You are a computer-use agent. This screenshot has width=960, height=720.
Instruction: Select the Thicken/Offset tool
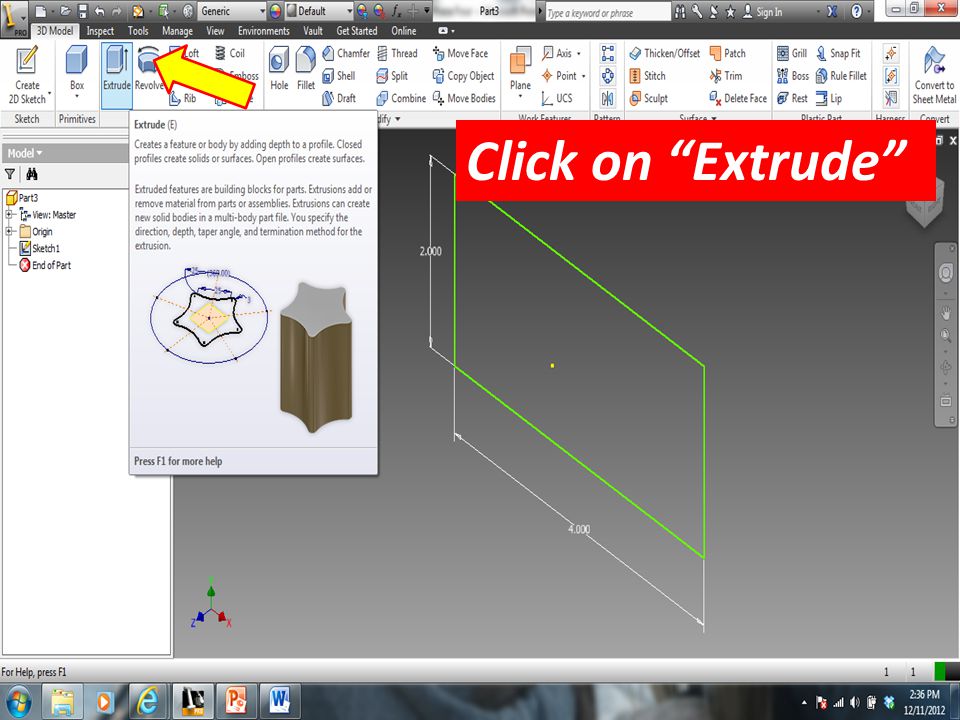pos(665,53)
